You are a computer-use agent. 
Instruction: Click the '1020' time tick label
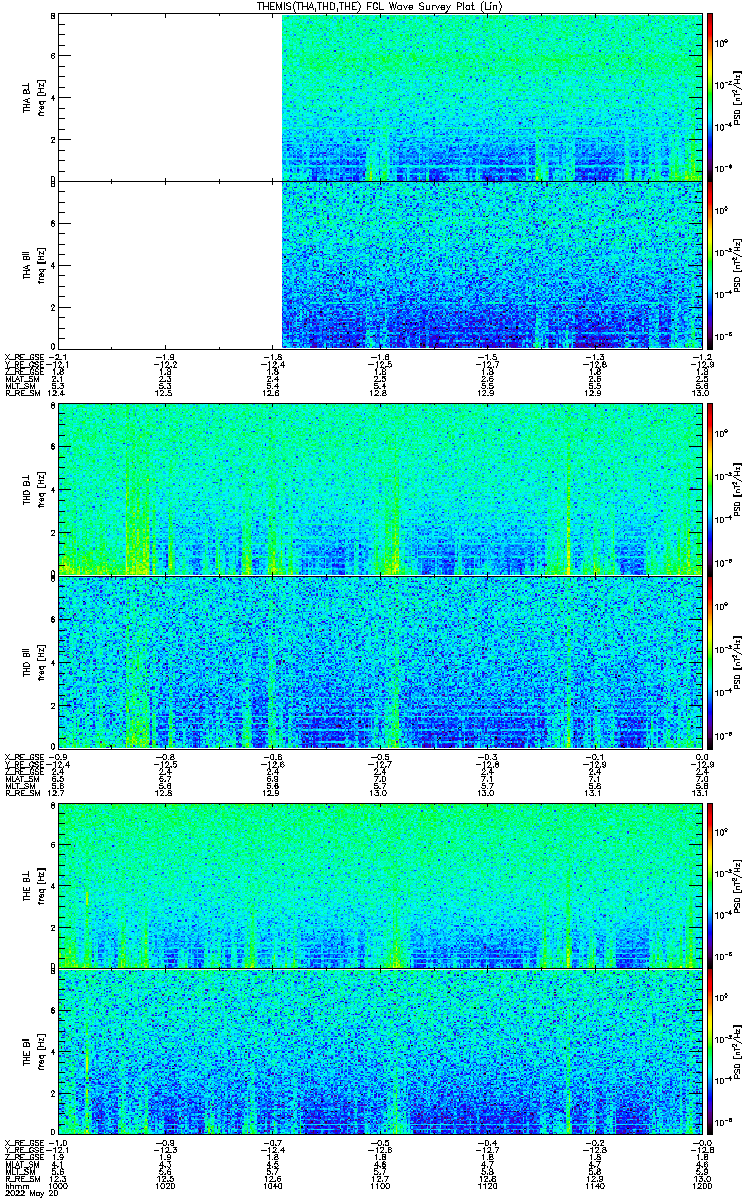pos(166,1185)
